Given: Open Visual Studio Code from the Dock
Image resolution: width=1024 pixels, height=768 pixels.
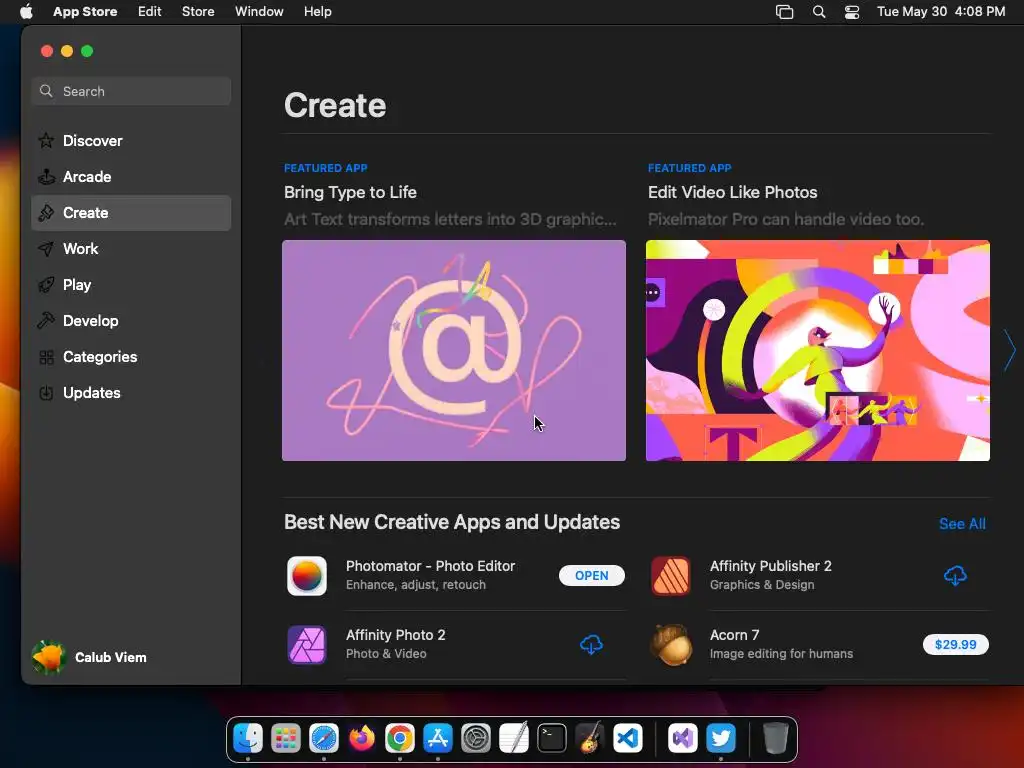Looking at the screenshot, I should pos(628,739).
